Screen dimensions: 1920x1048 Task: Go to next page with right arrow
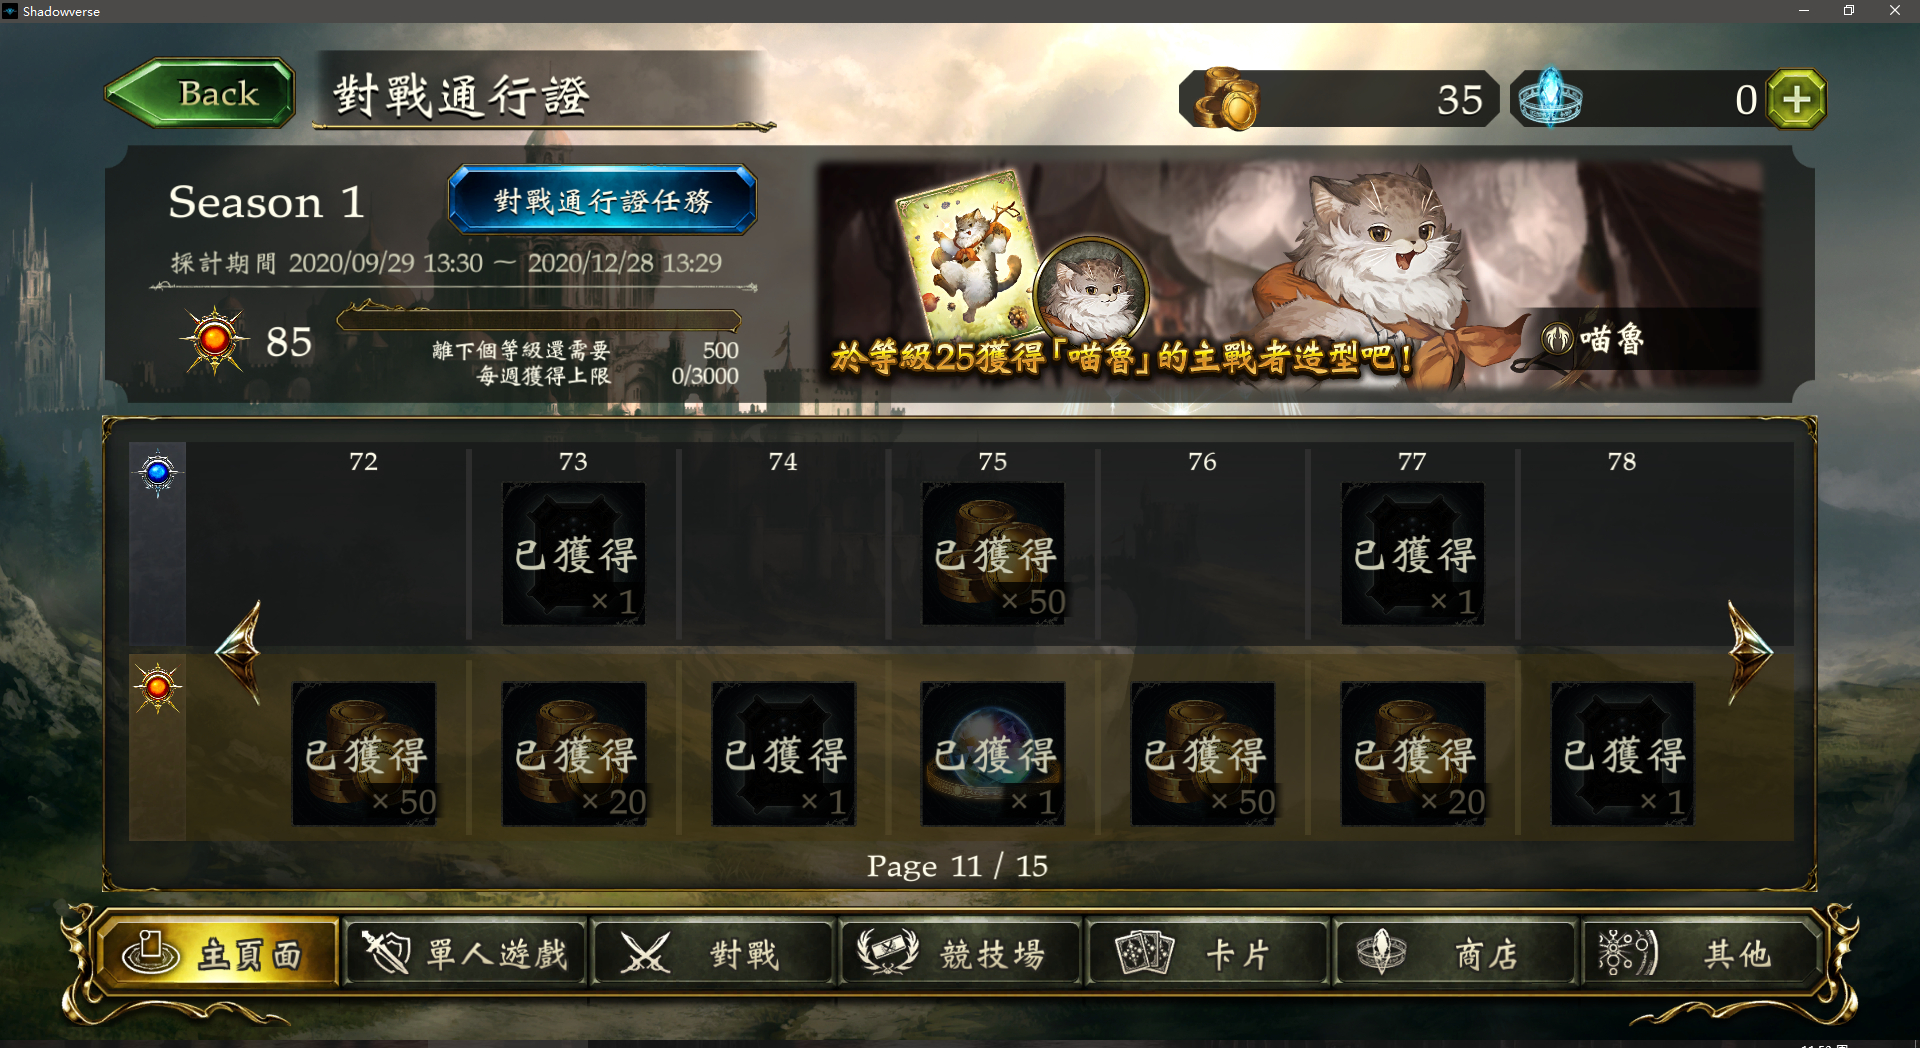pos(1750,652)
